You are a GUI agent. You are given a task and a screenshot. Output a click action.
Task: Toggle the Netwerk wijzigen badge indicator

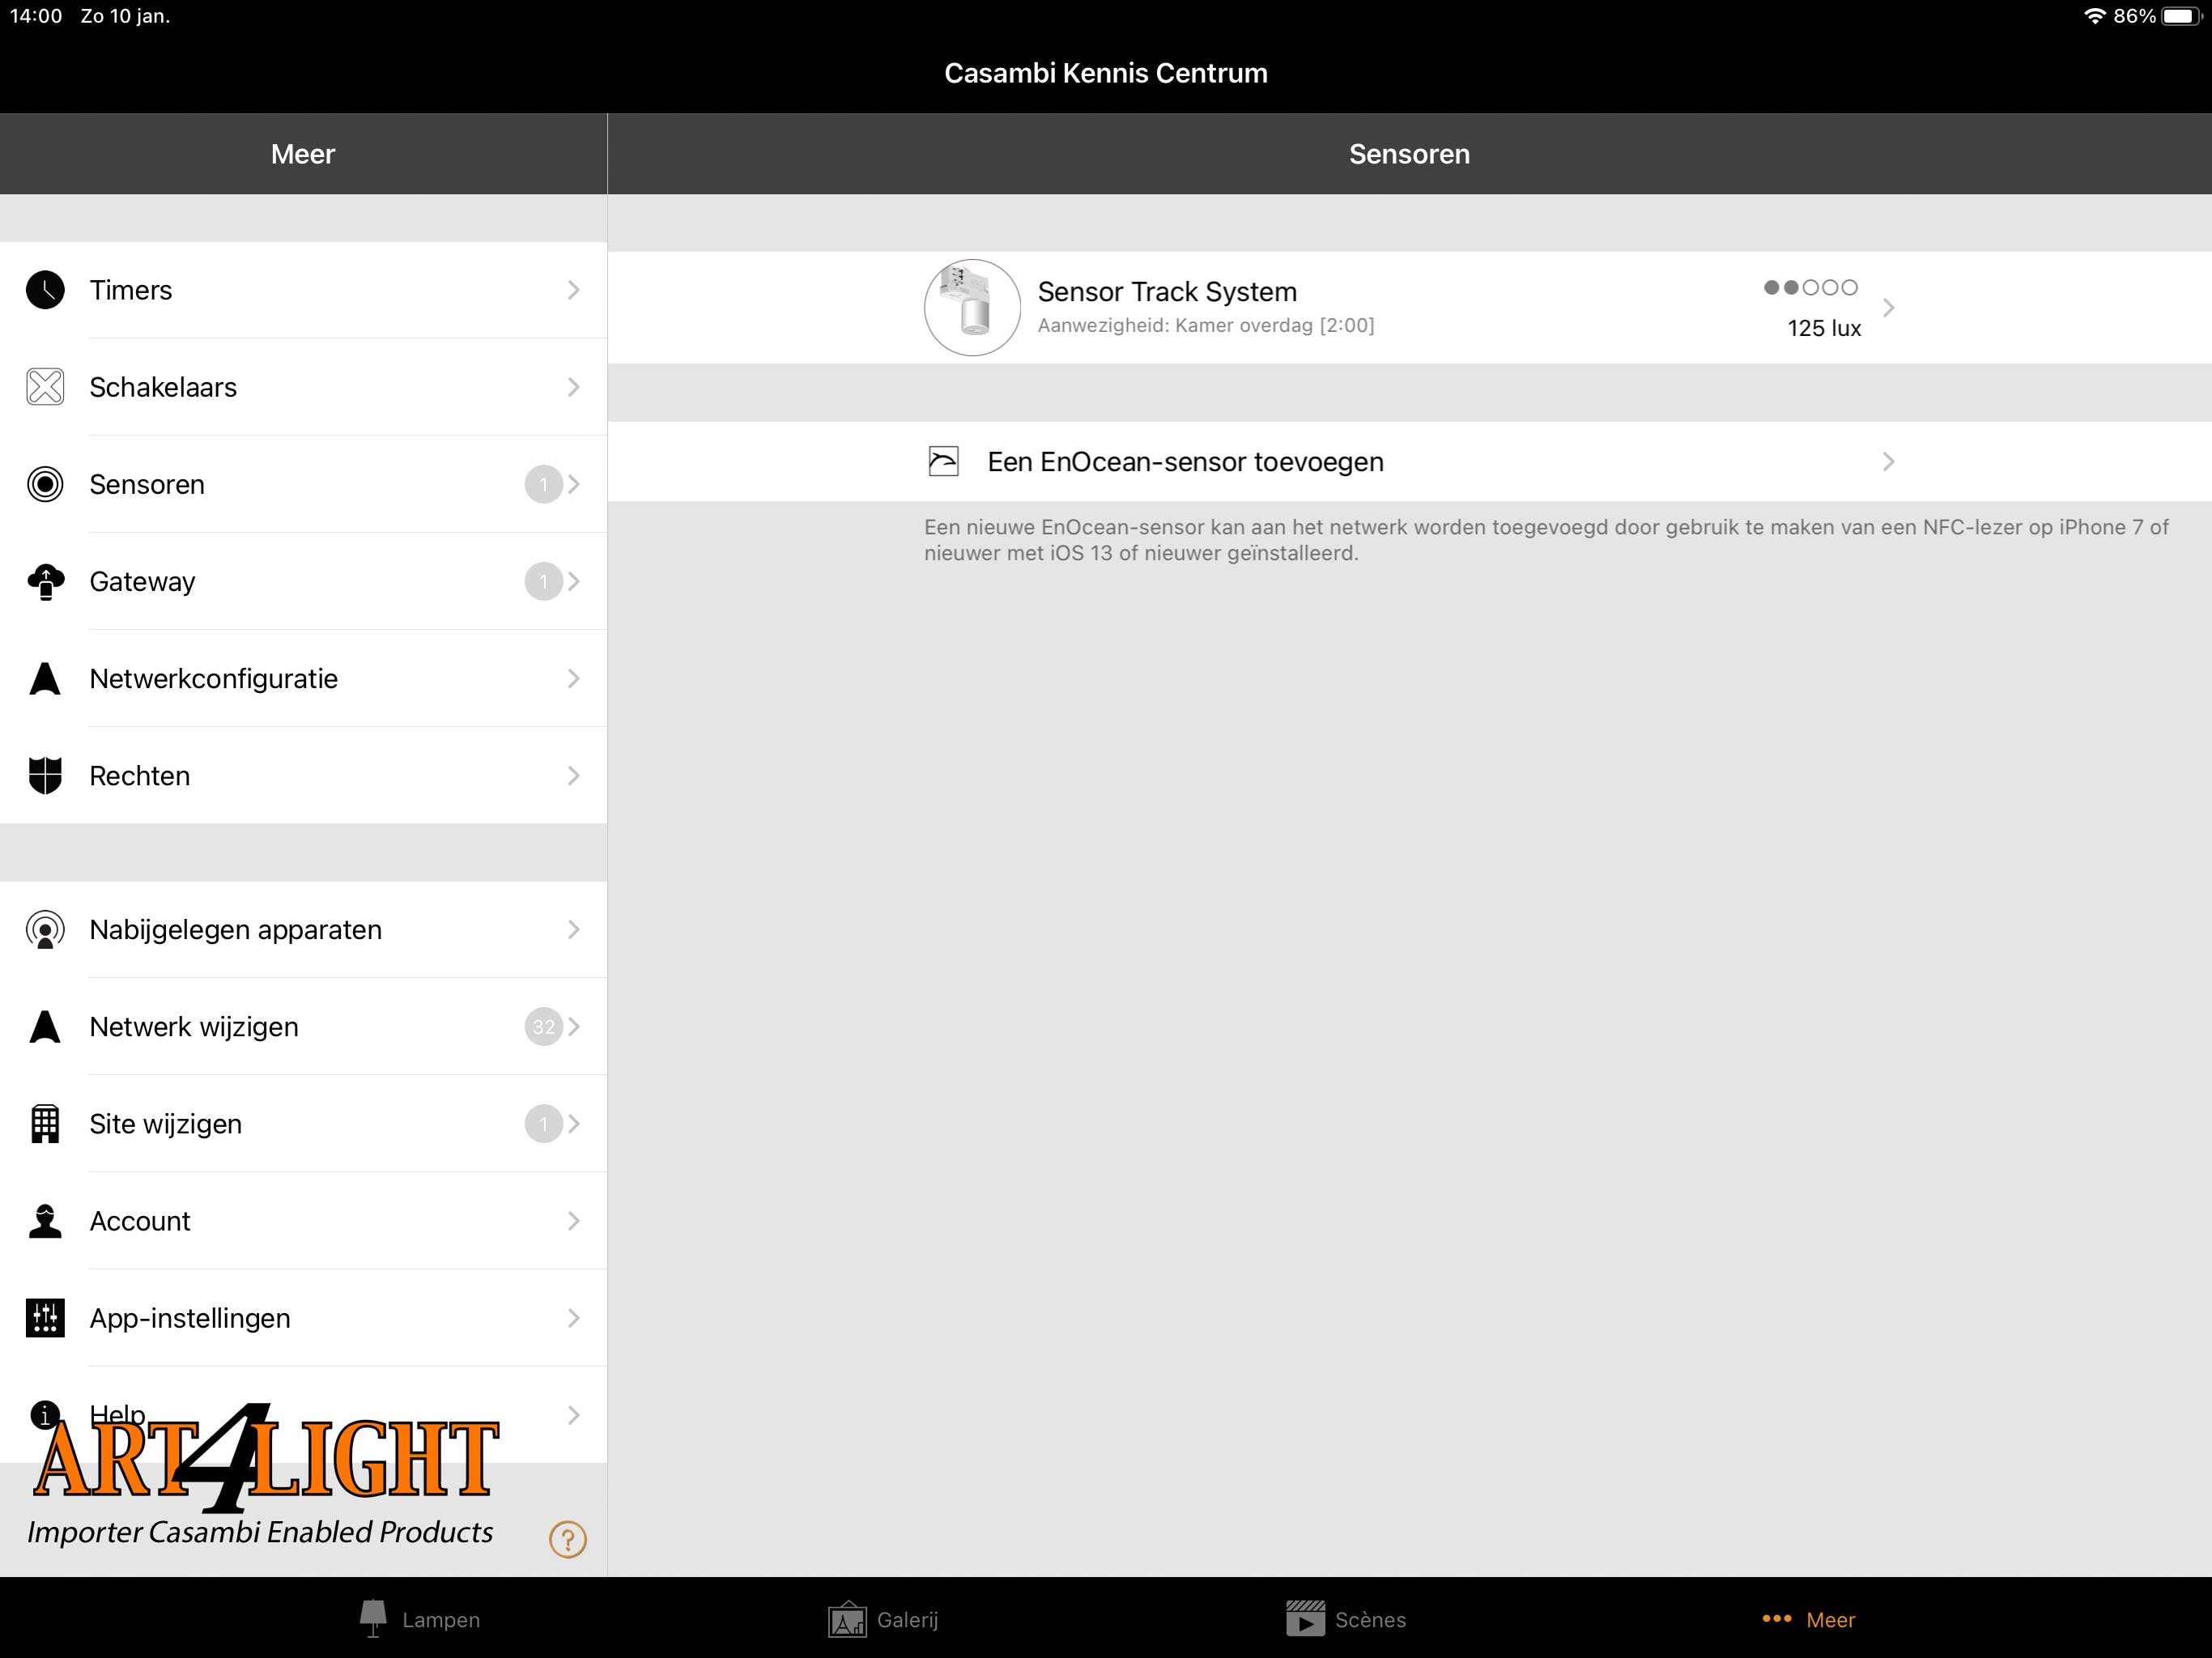[543, 1026]
